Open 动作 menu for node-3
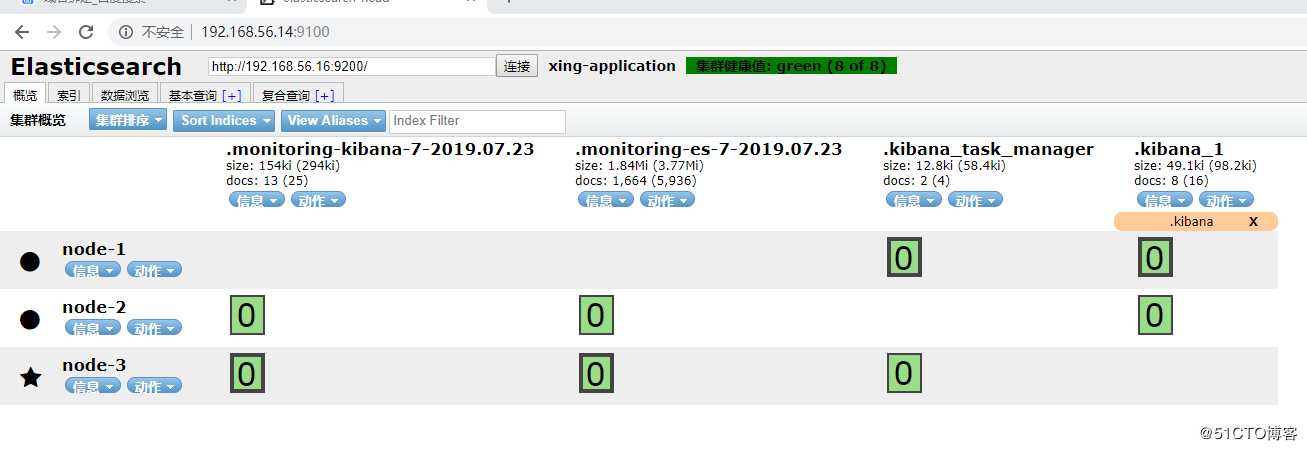Viewport: 1307px width, 450px height. 154,386
